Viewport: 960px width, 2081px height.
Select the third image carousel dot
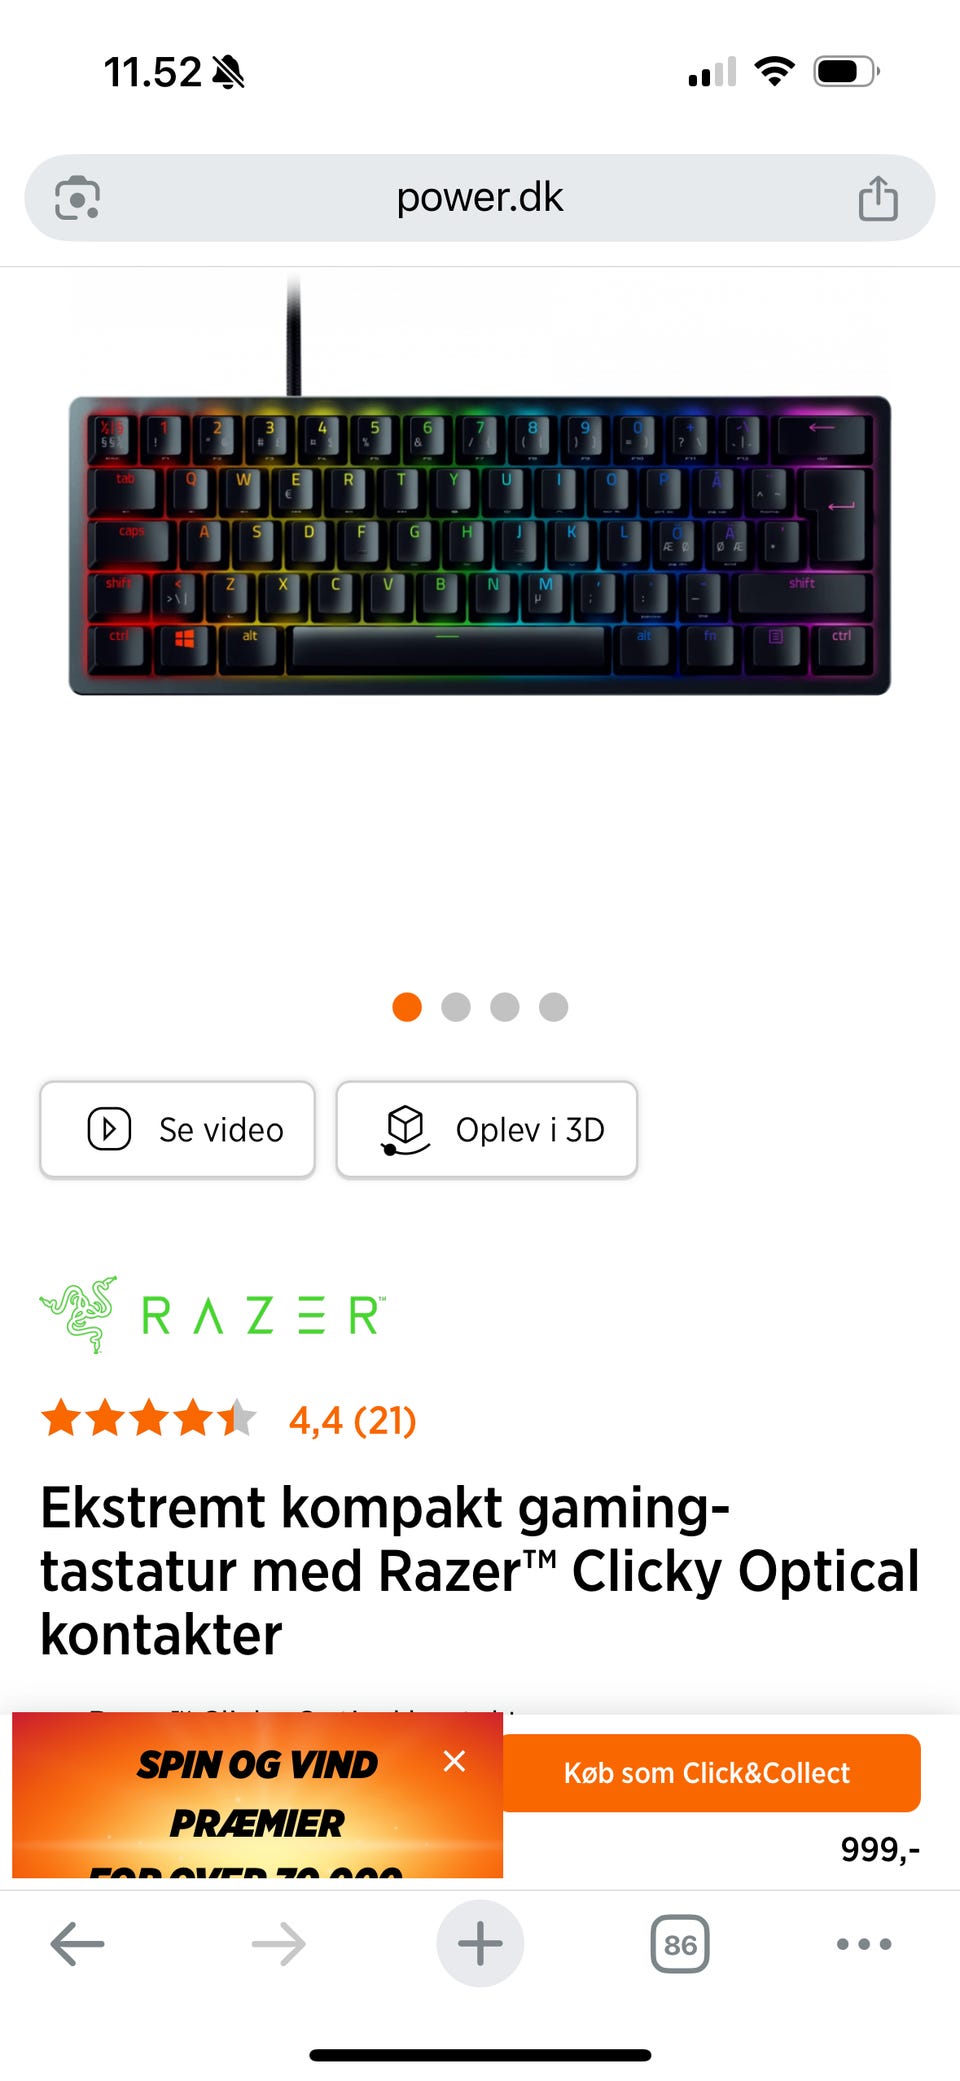[505, 1007]
